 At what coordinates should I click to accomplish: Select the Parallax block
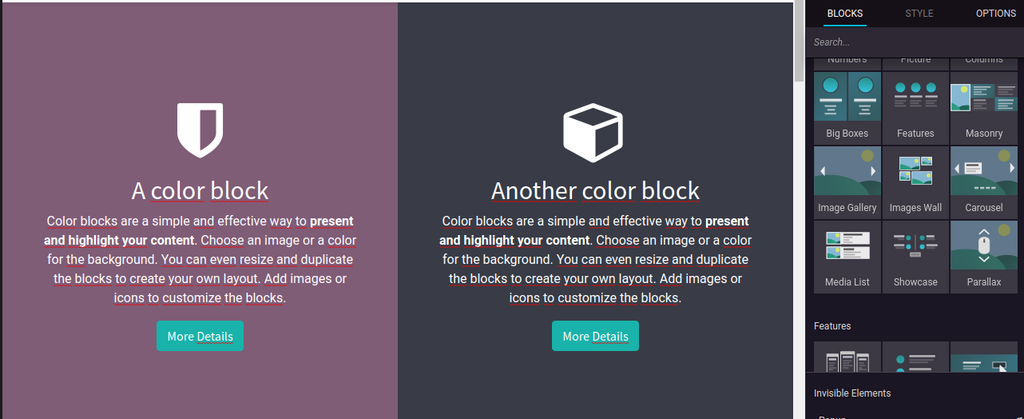coord(983,256)
